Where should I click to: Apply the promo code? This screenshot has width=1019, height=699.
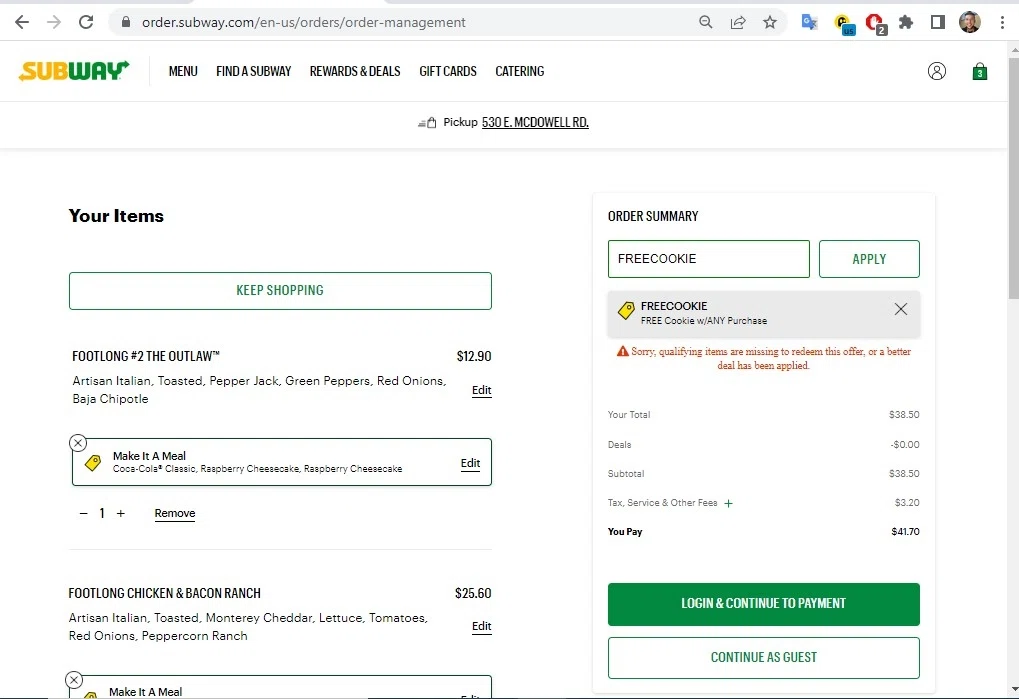(x=869, y=259)
